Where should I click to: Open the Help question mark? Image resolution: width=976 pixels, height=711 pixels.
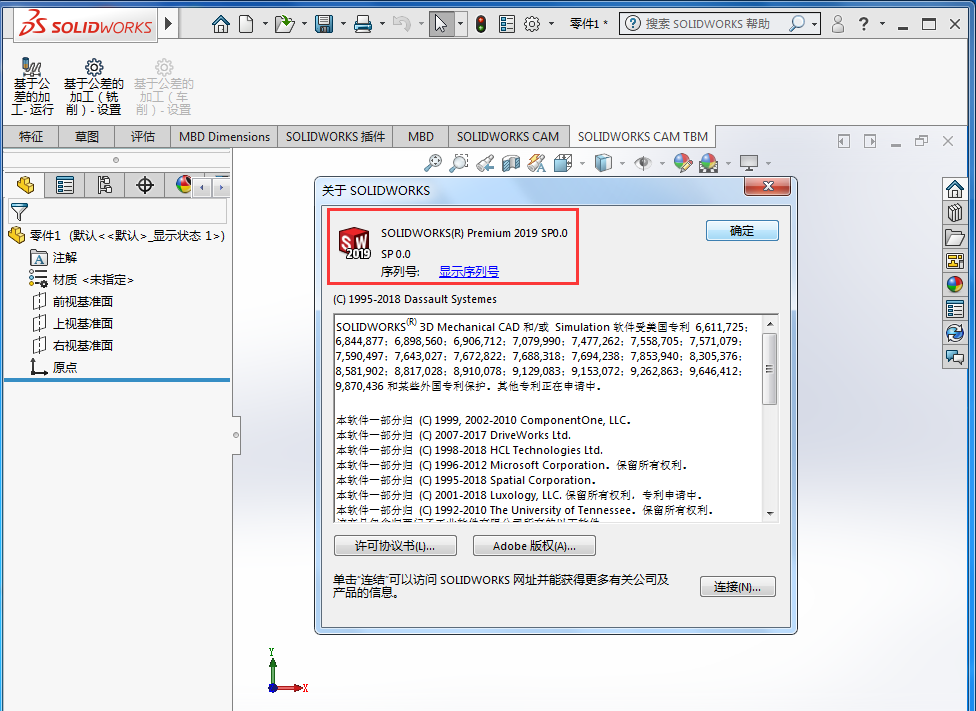pos(863,24)
